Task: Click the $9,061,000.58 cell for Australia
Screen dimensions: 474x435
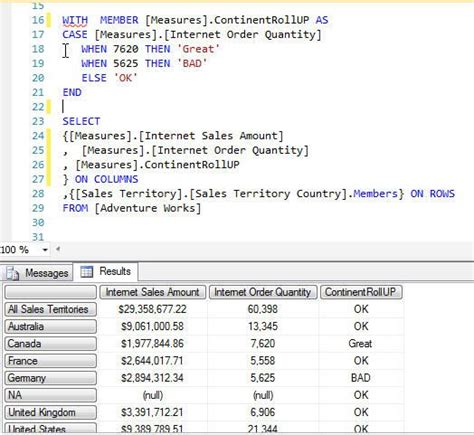Action: 153,326
